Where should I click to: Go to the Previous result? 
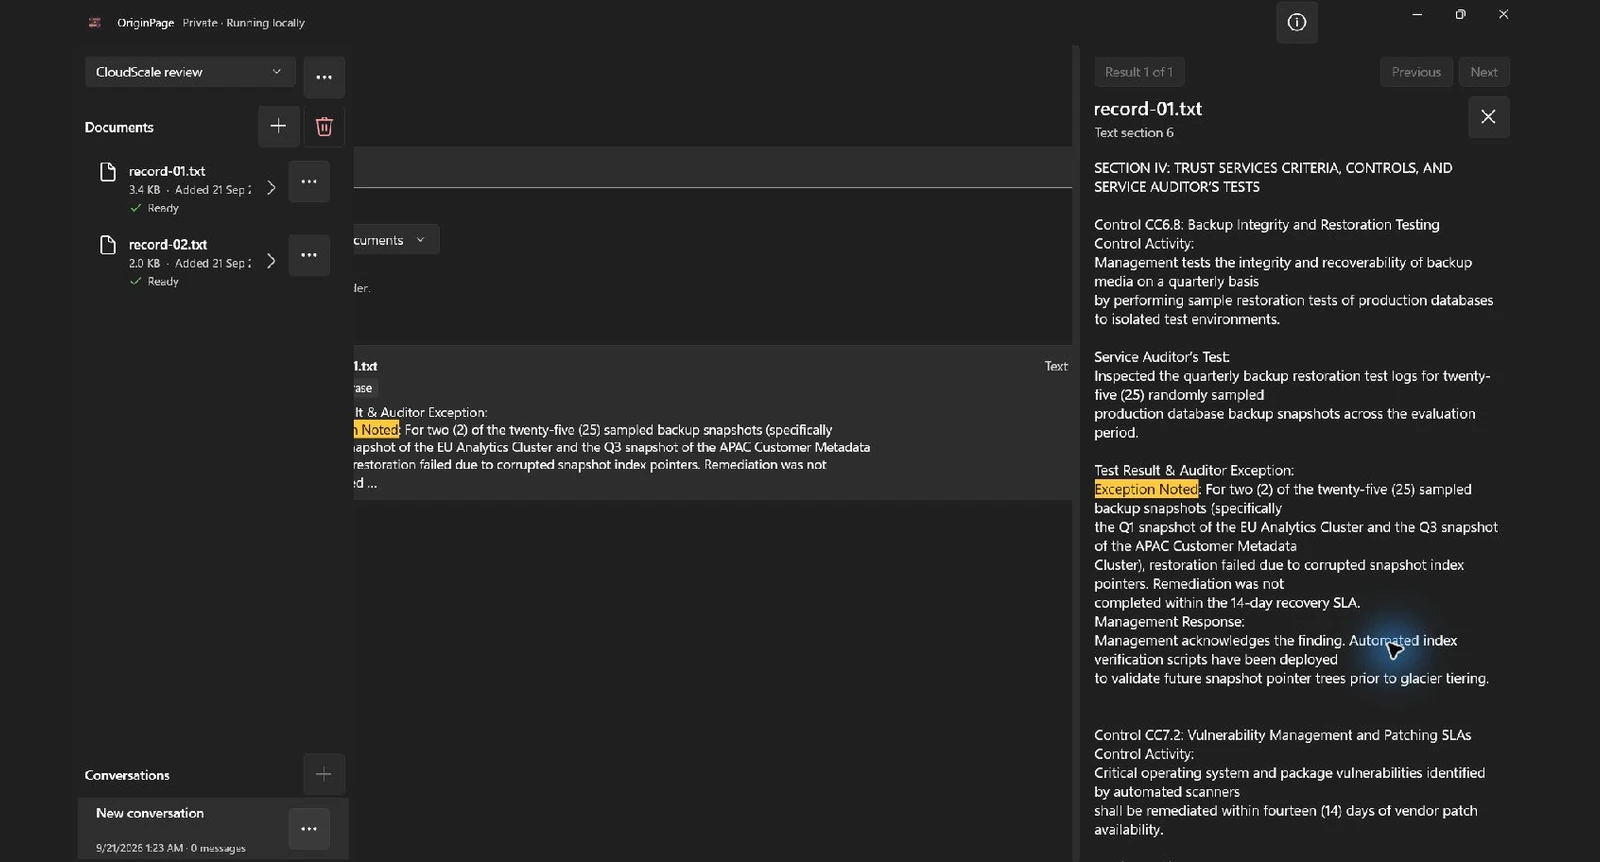click(x=1416, y=72)
